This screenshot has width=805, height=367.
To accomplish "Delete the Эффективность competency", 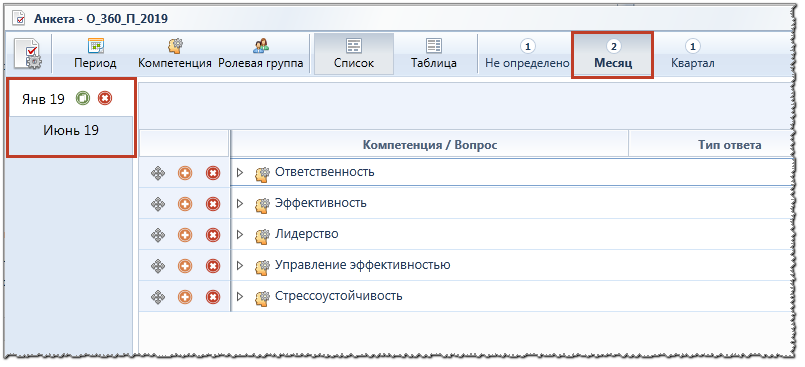I will (212, 204).
